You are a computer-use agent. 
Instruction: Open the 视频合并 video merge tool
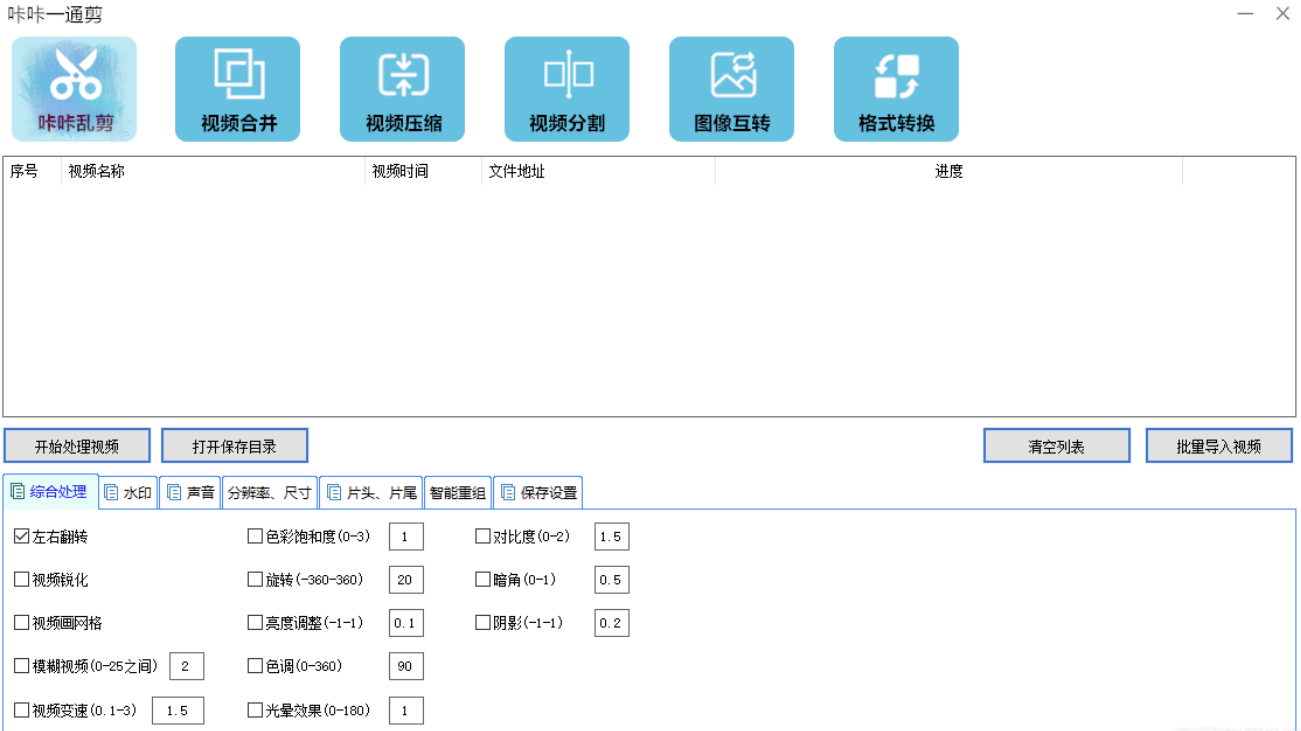(x=237, y=88)
